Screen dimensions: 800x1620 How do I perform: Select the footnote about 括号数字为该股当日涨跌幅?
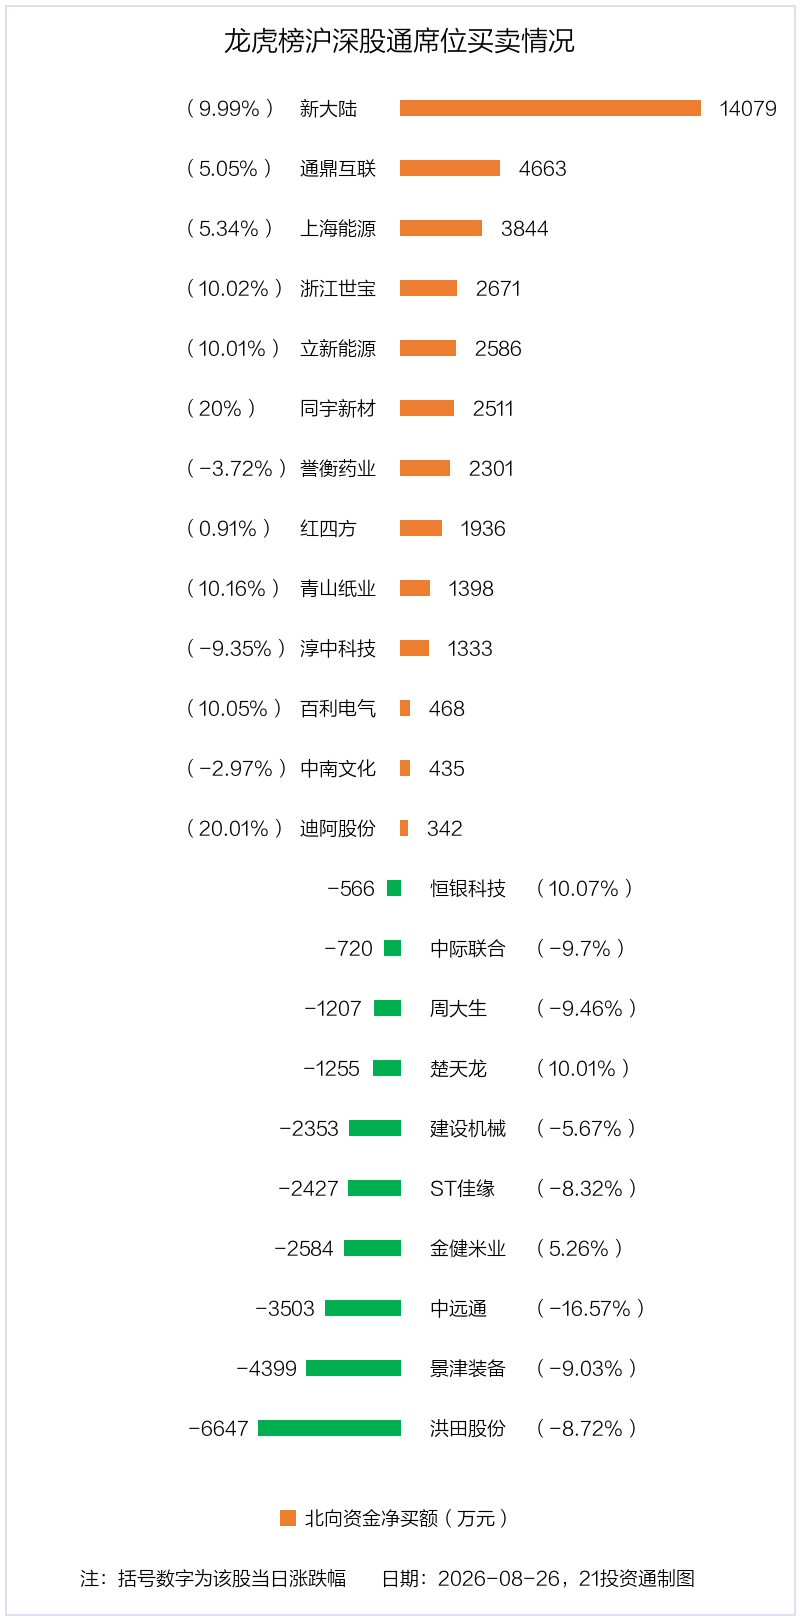213,1578
